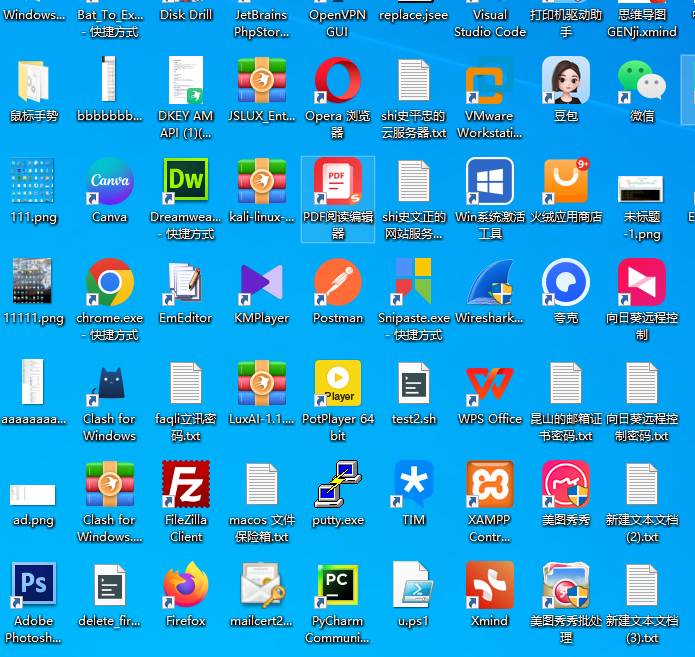Select the 11111.png image thumbnail

32,281
